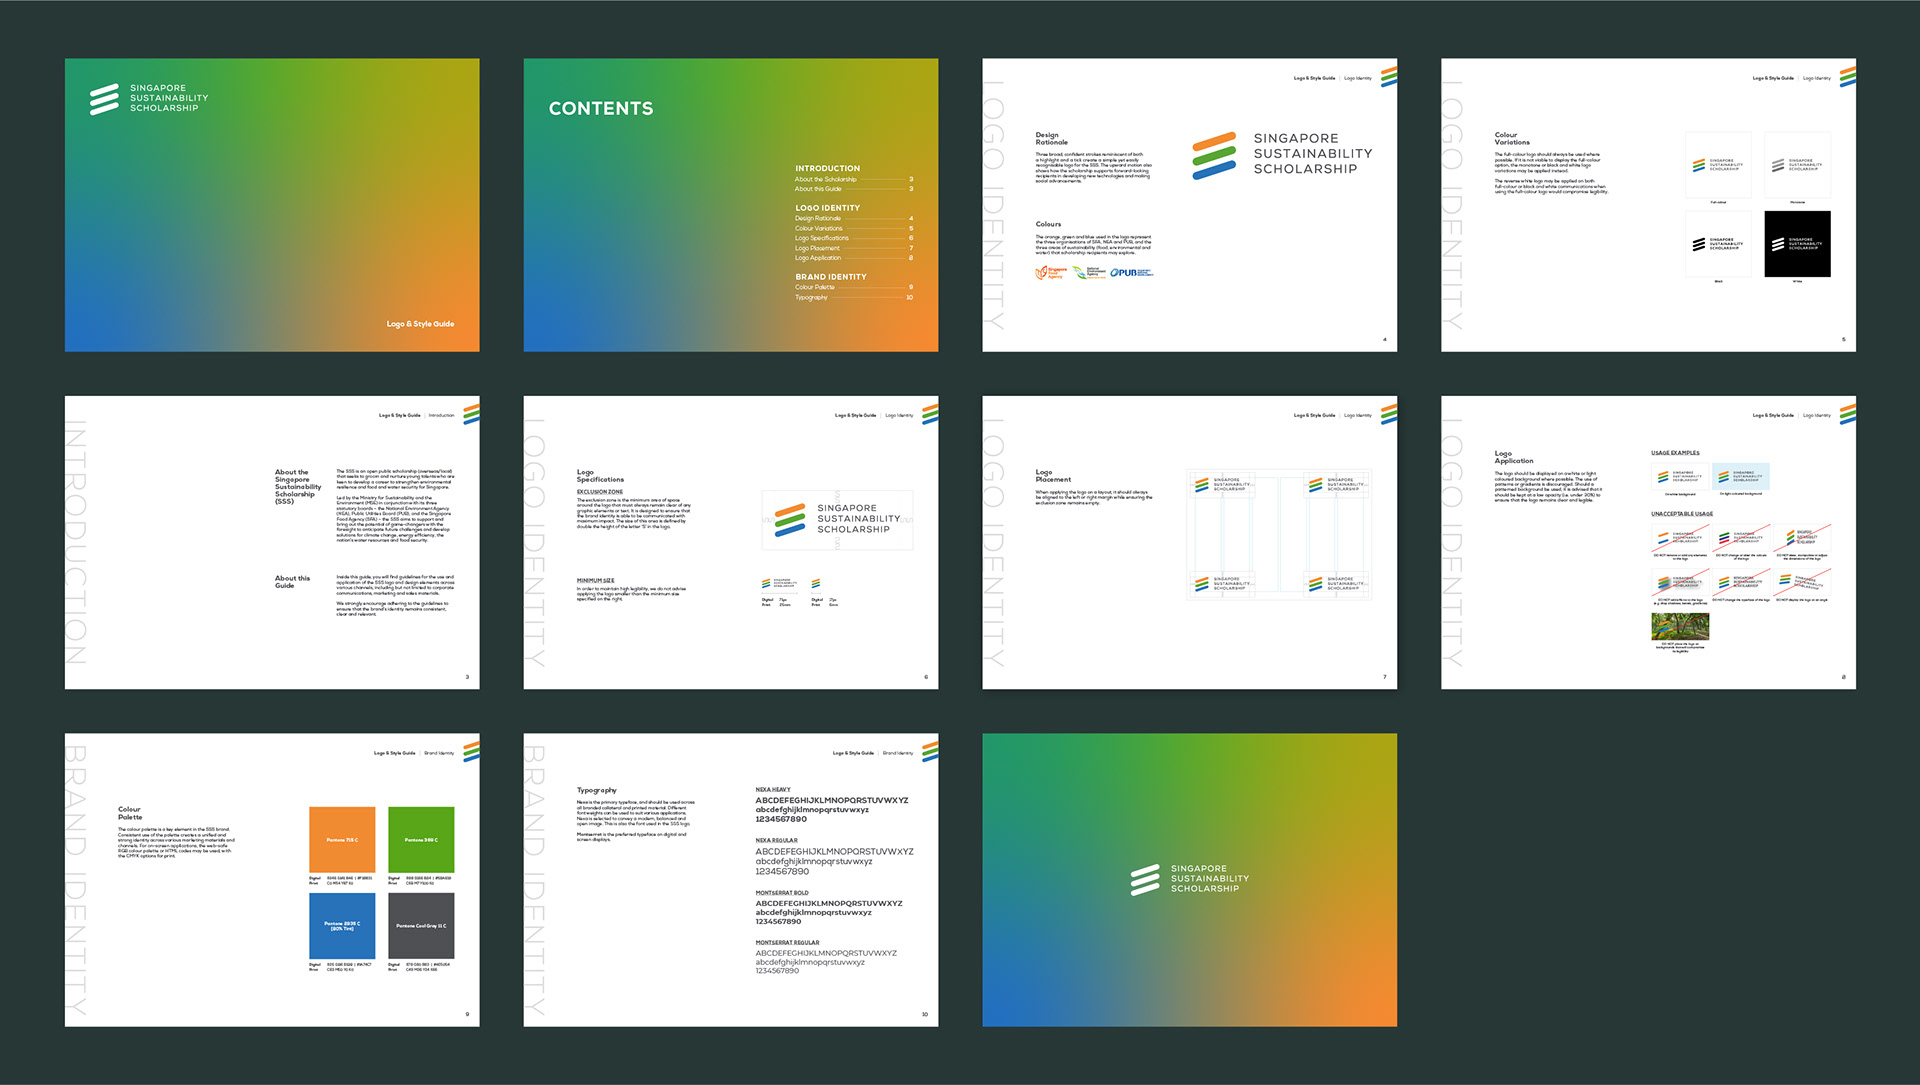The width and height of the screenshot is (1920, 1085).
Task: Click the CONTENTS heading
Action: coord(601,108)
